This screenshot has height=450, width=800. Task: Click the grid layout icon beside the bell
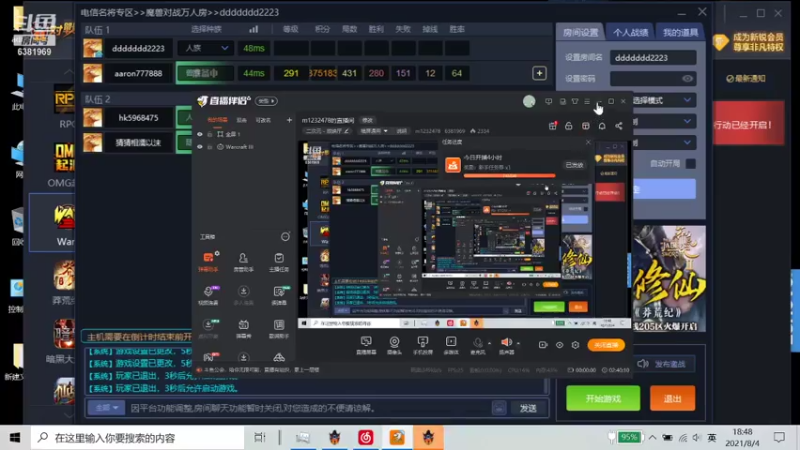[586, 126]
